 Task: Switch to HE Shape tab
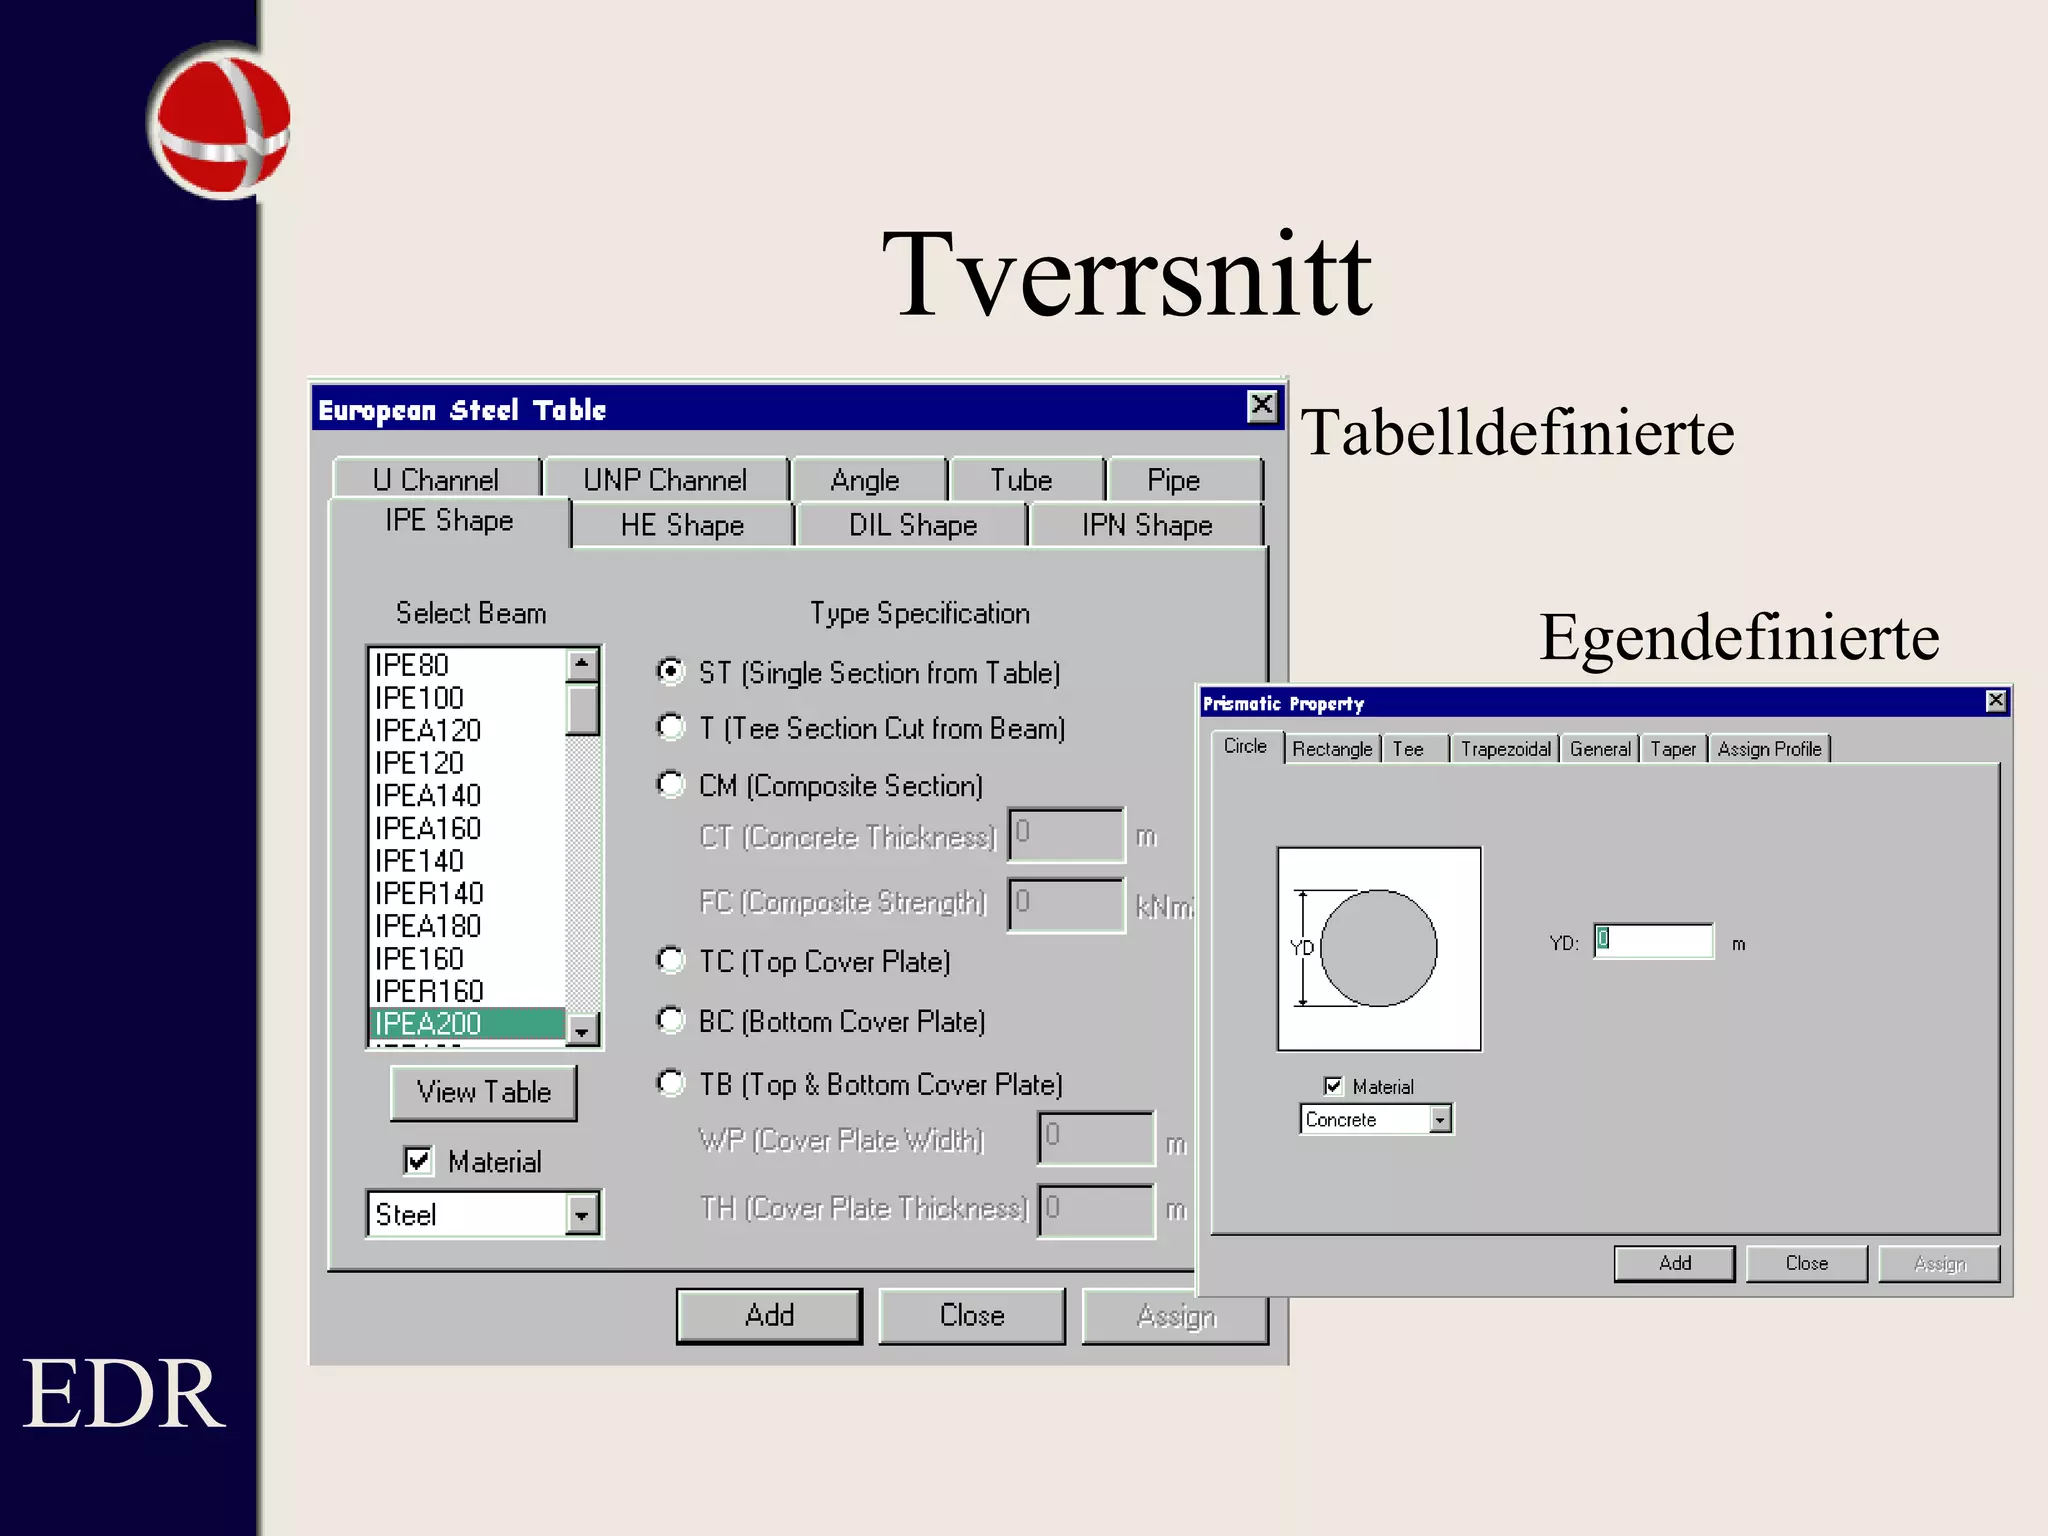(683, 525)
